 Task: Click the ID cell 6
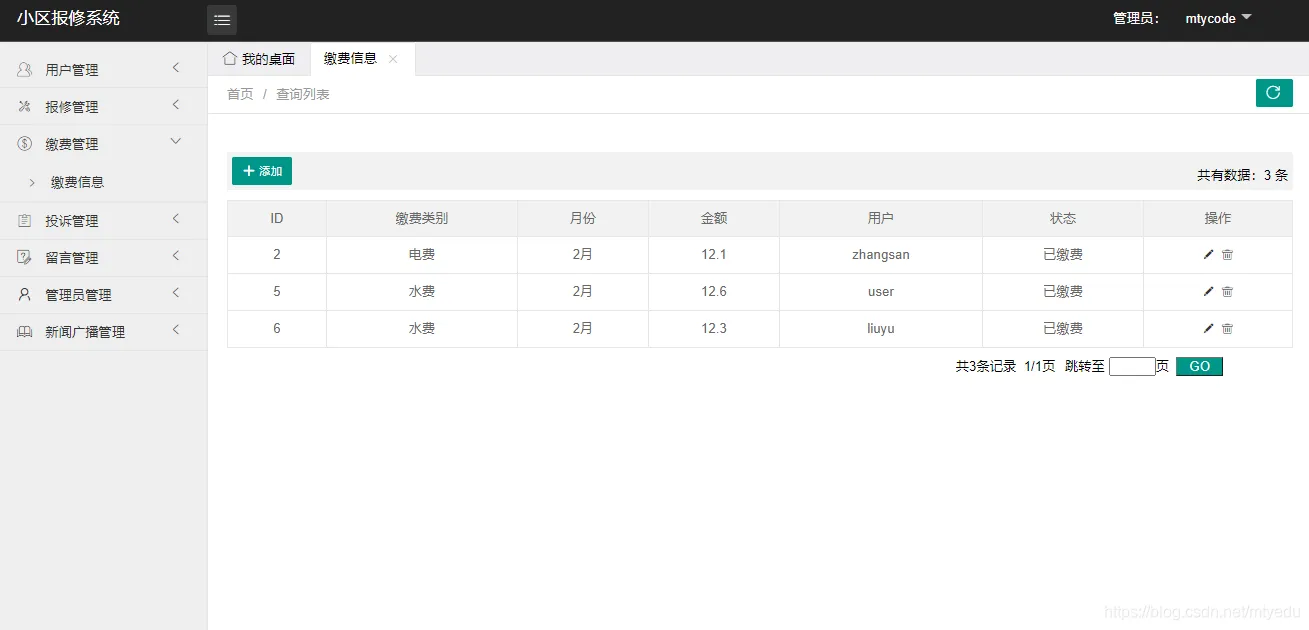(x=277, y=329)
